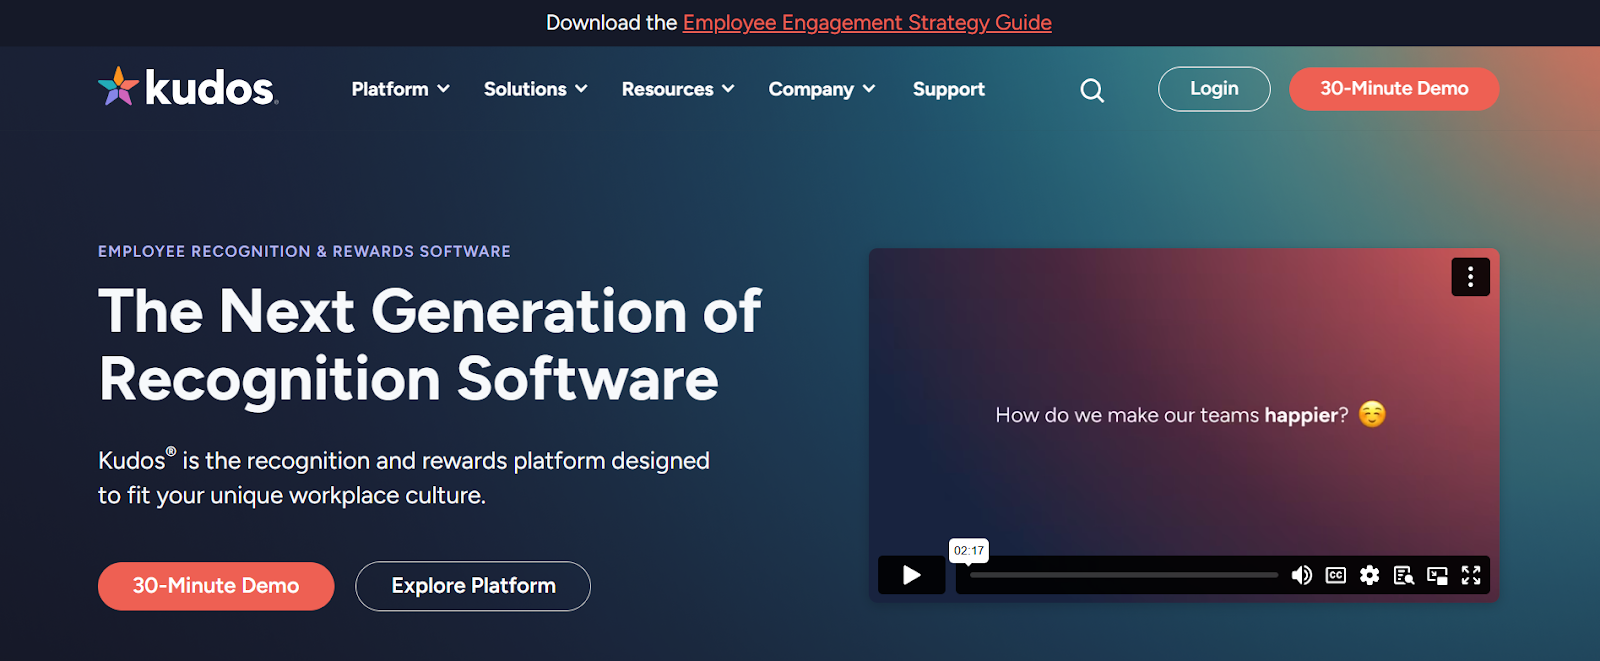
Task: Mute the video with the volume icon
Action: coord(1302,575)
